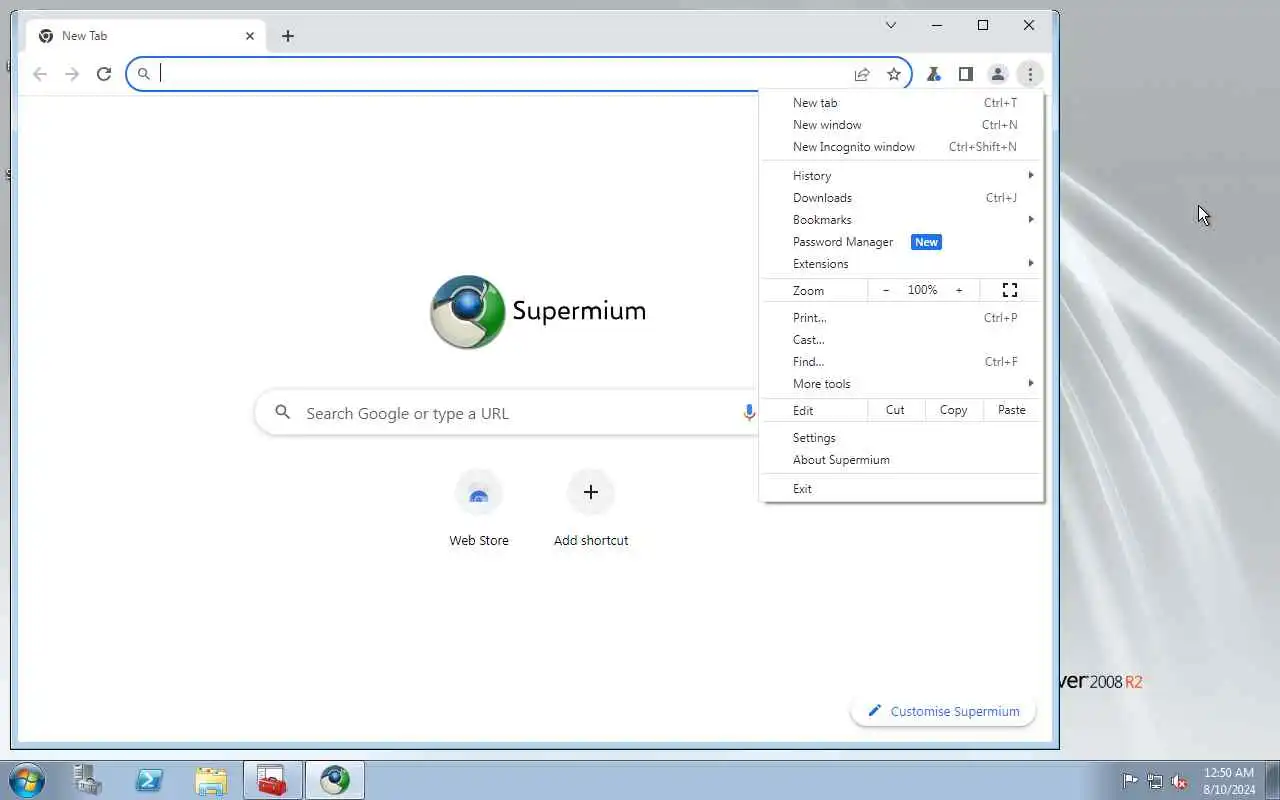Open Downloads from the menu
The height and width of the screenshot is (800, 1280).
[902, 198]
